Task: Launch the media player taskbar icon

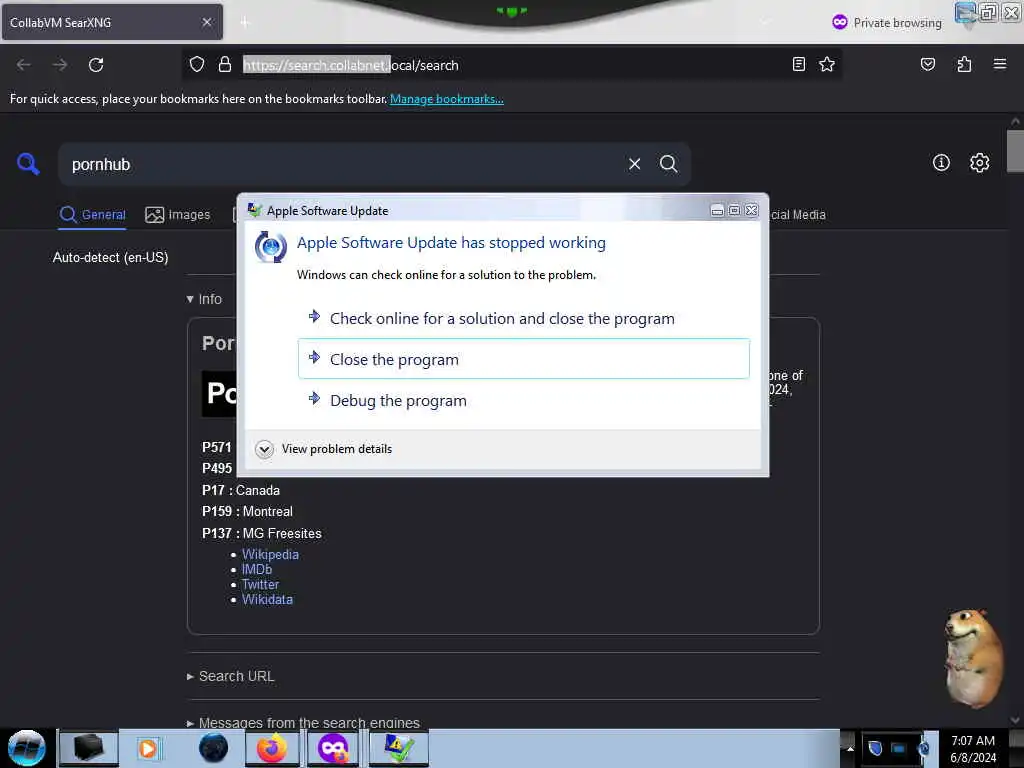Action: tap(148, 748)
